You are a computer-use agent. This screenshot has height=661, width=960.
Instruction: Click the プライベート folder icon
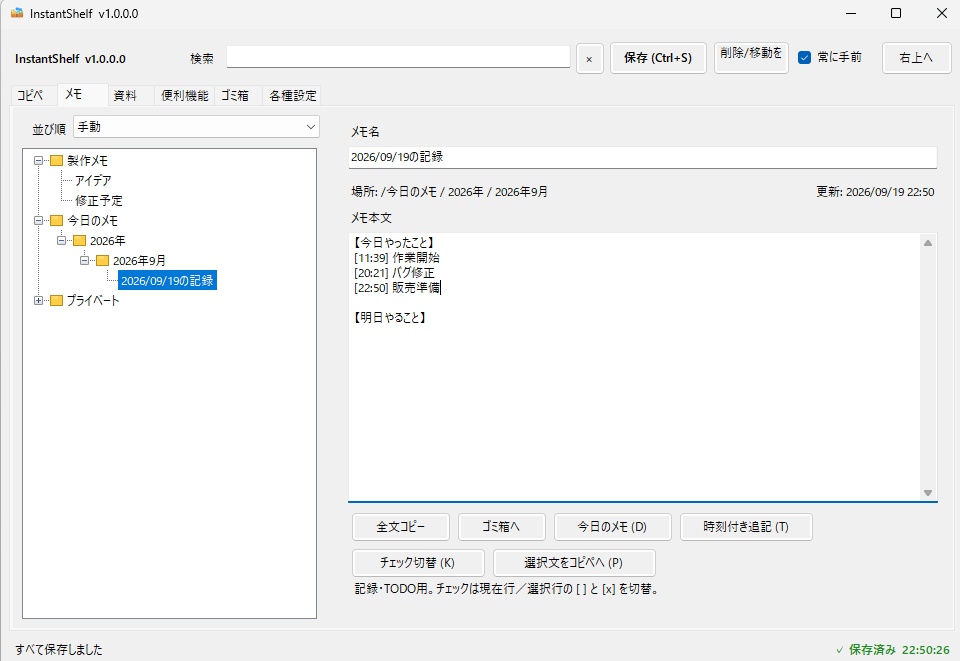point(56,301)
